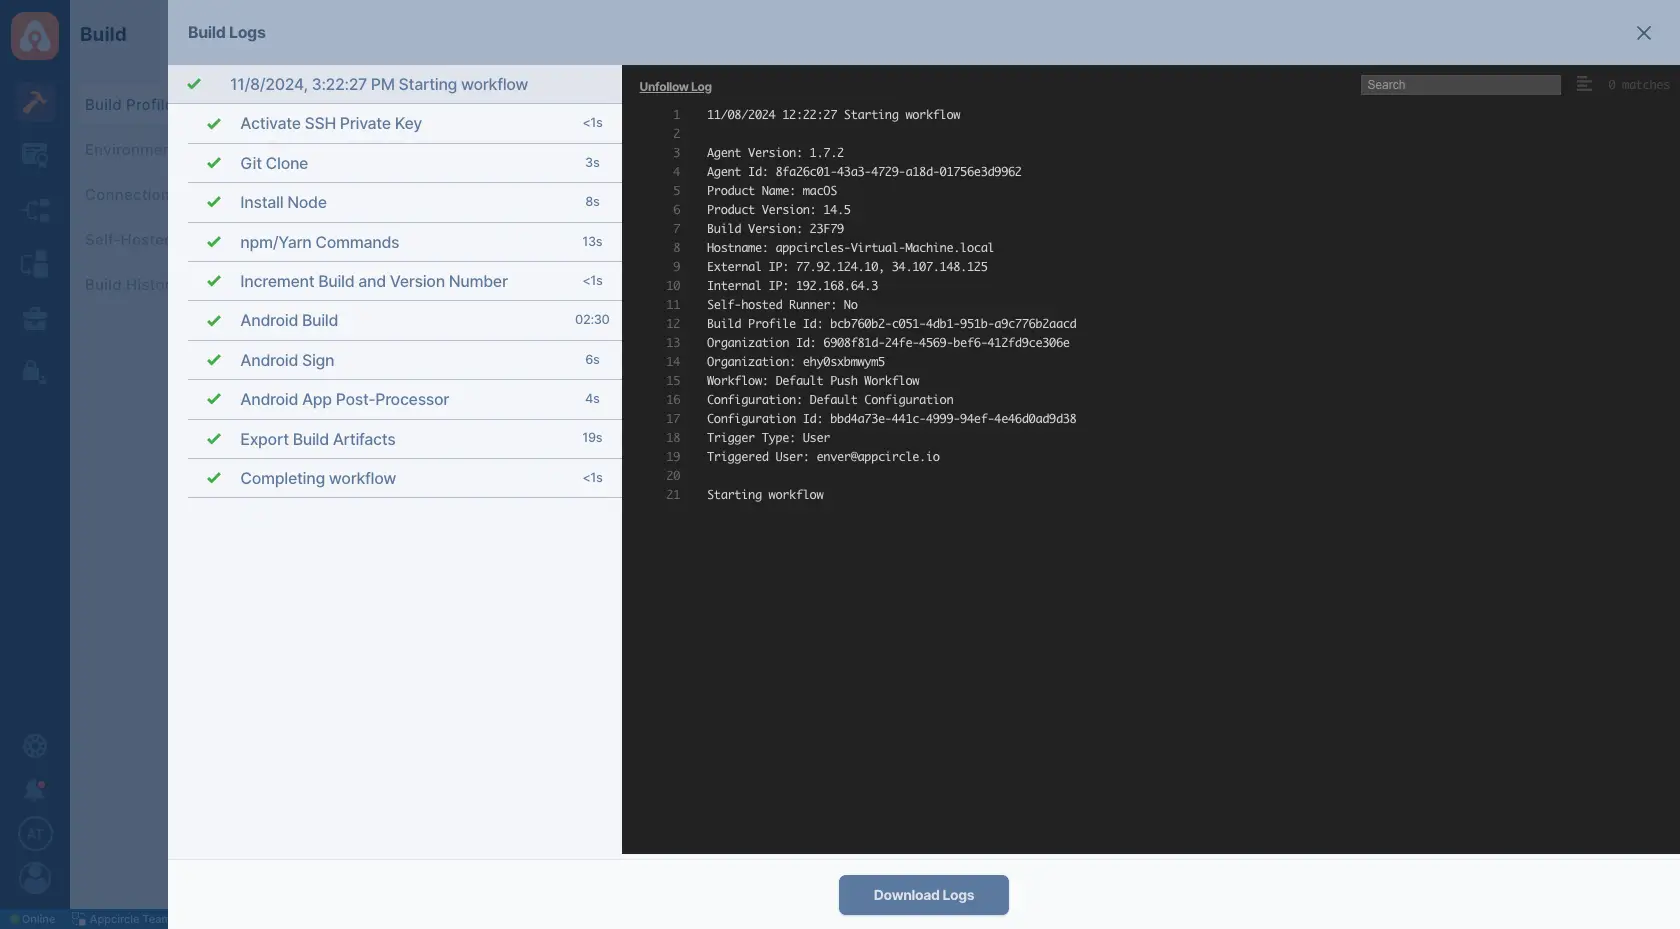Open the second sidebar icon below the Build hammer
1680x929 pixels.
point(35,210)
